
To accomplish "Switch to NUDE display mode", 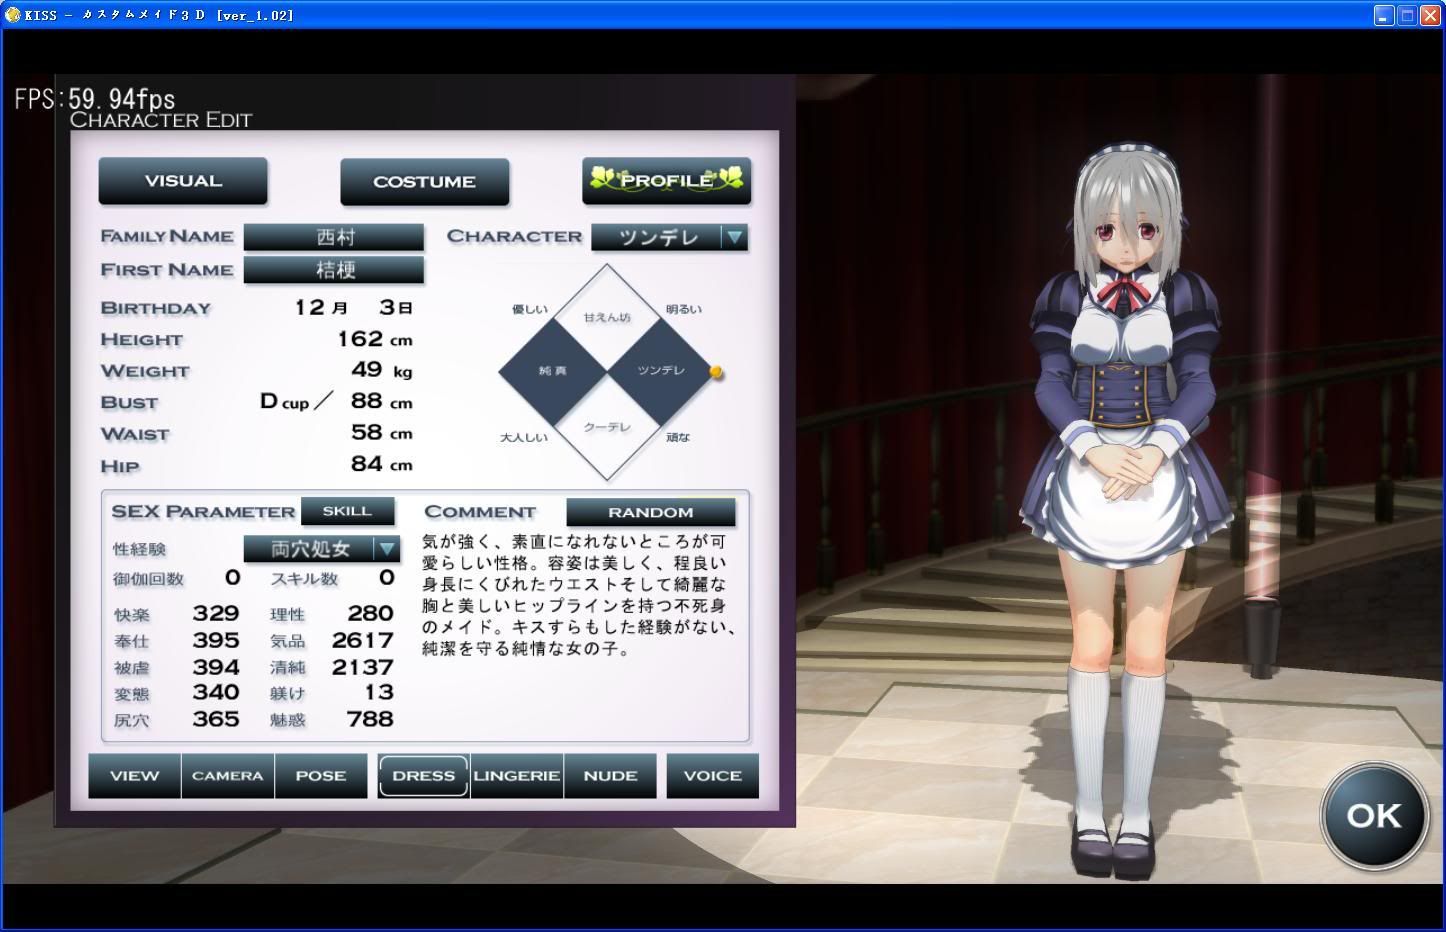I will coord(610,776).
